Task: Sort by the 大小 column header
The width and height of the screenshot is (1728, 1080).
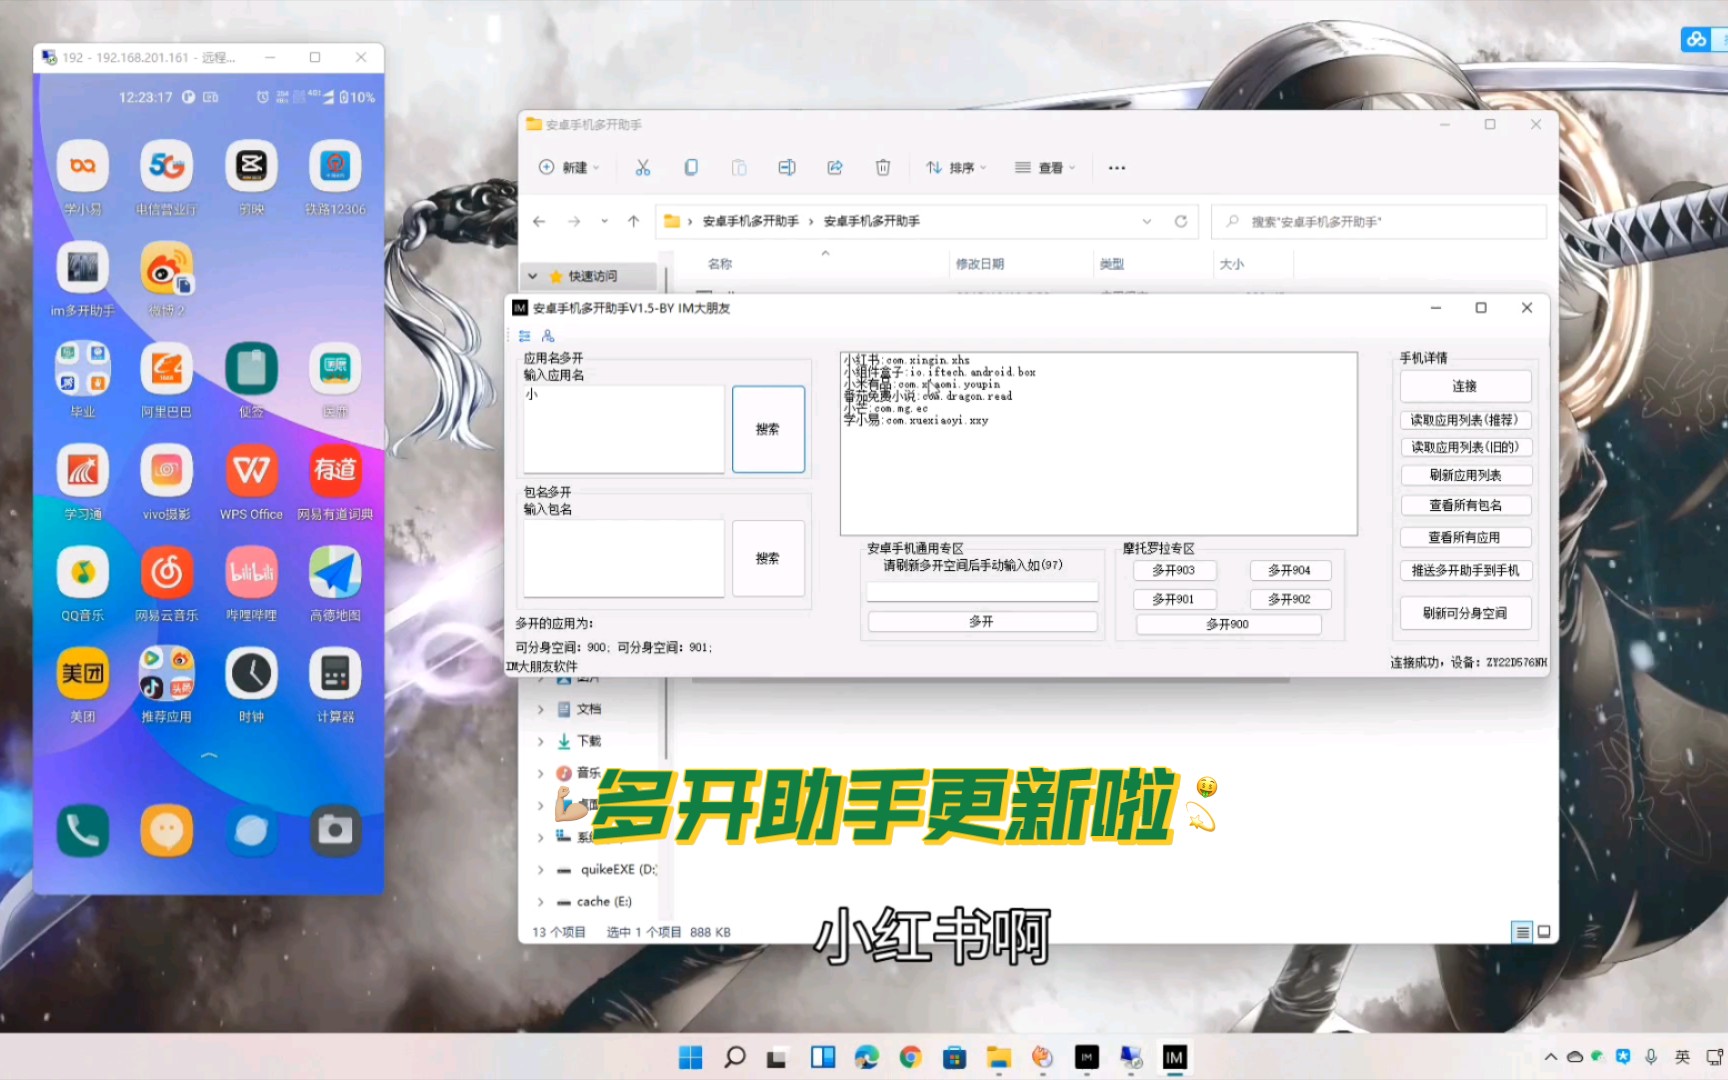Action: 1232,264
